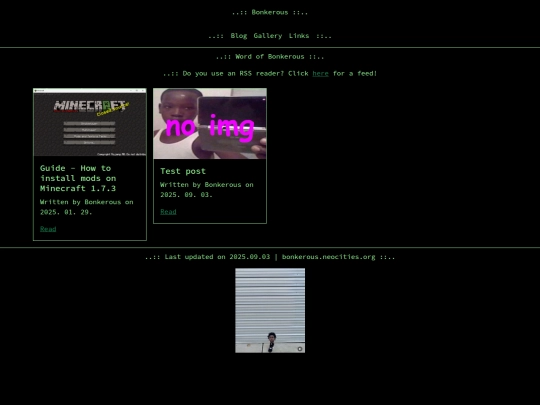Click the 'Last updated on 2025.09.03' footer text
The image size is (540, 405).
click(217, 257)
